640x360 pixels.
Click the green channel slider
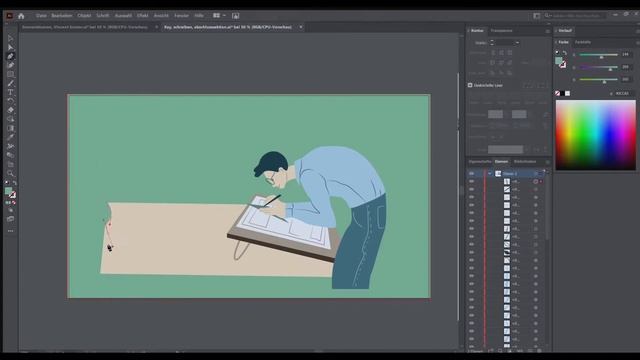(598, 67)
